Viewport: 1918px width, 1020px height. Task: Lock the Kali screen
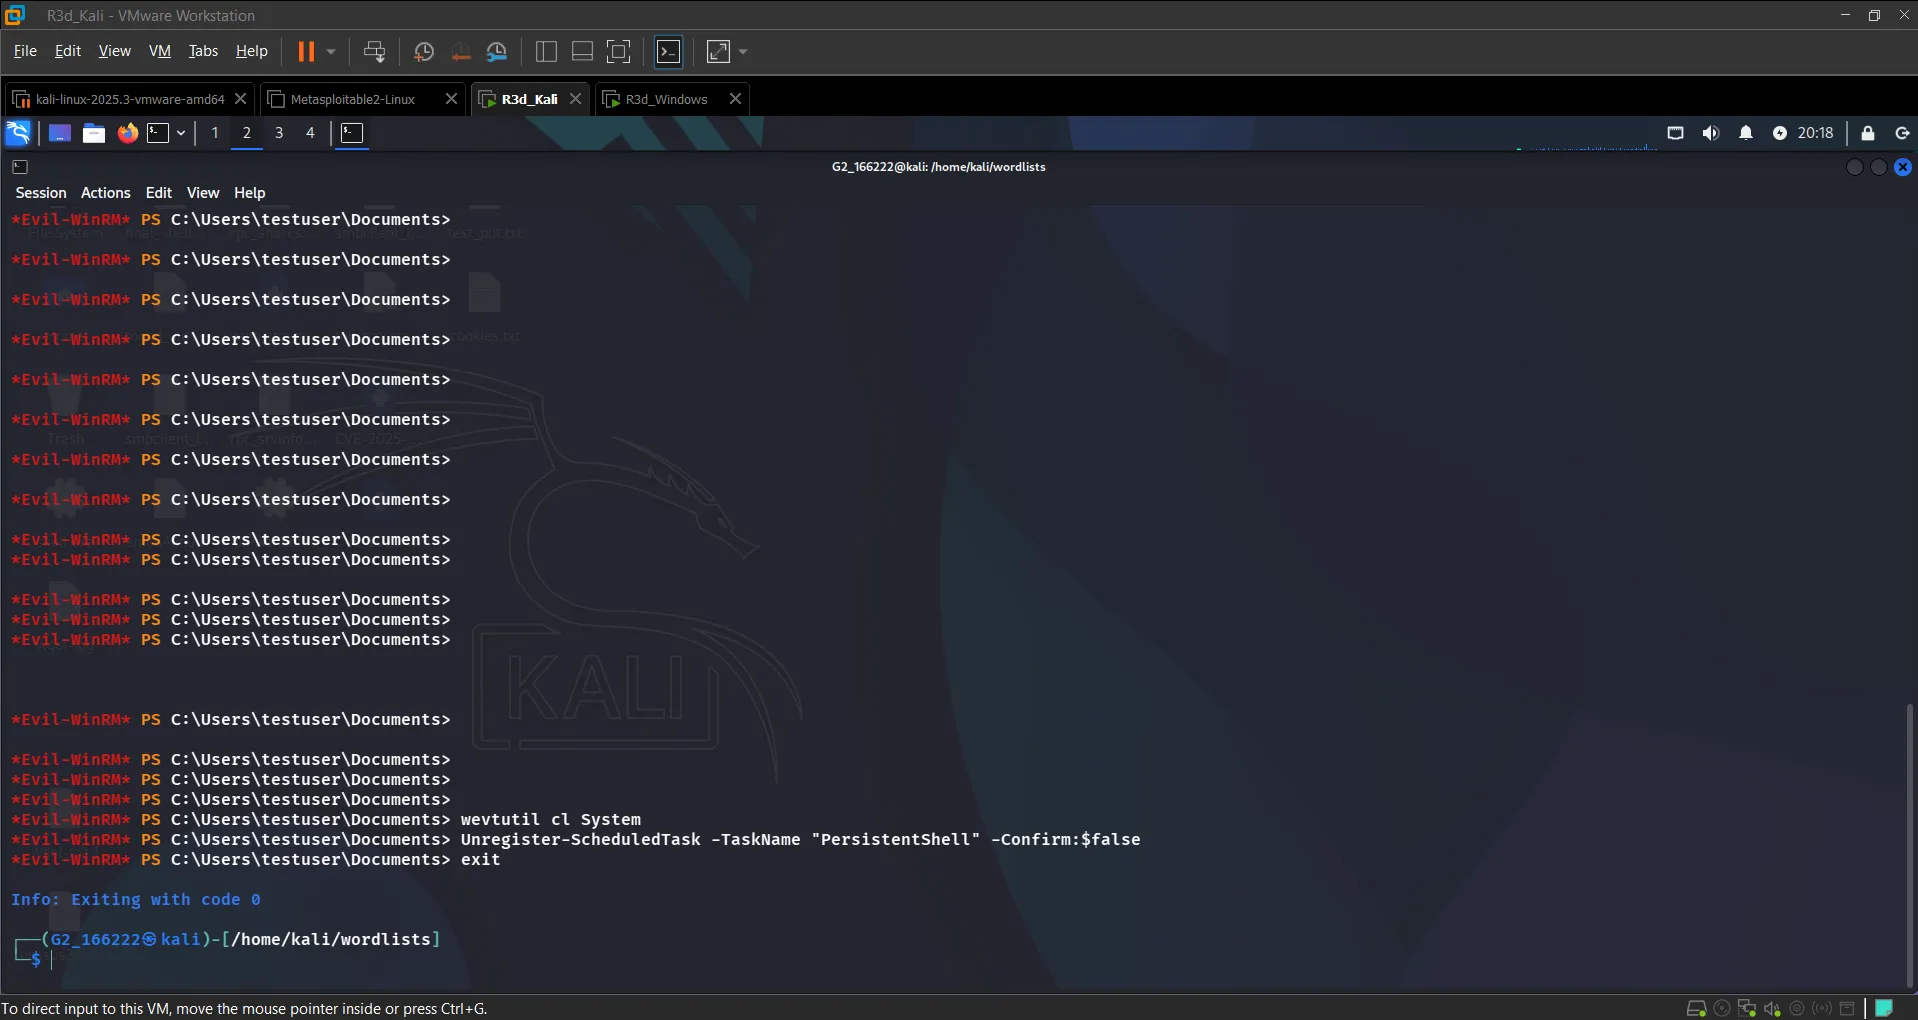1868,133
